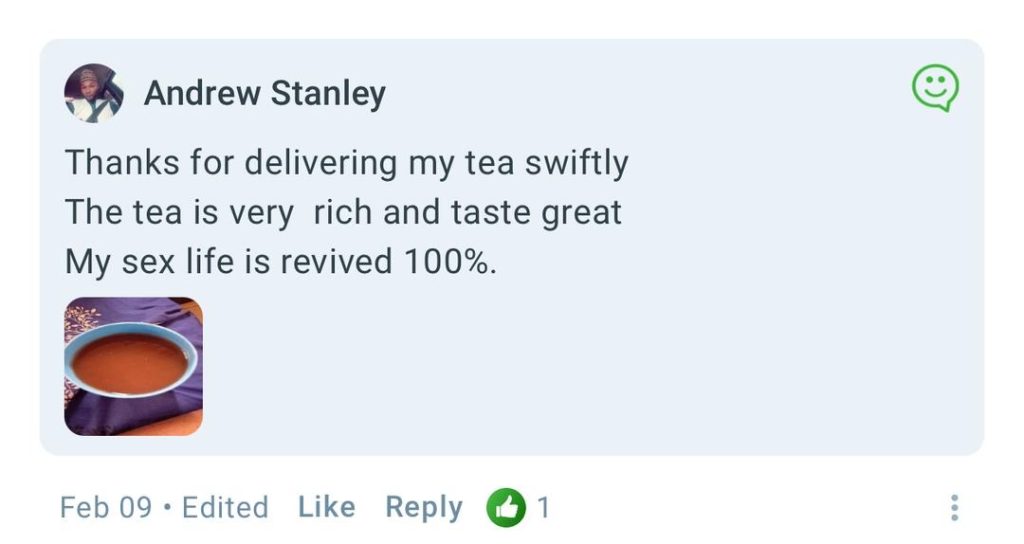Reply to Andrew Stanley's comment
Screen dimensions: 1024x544
424,507
